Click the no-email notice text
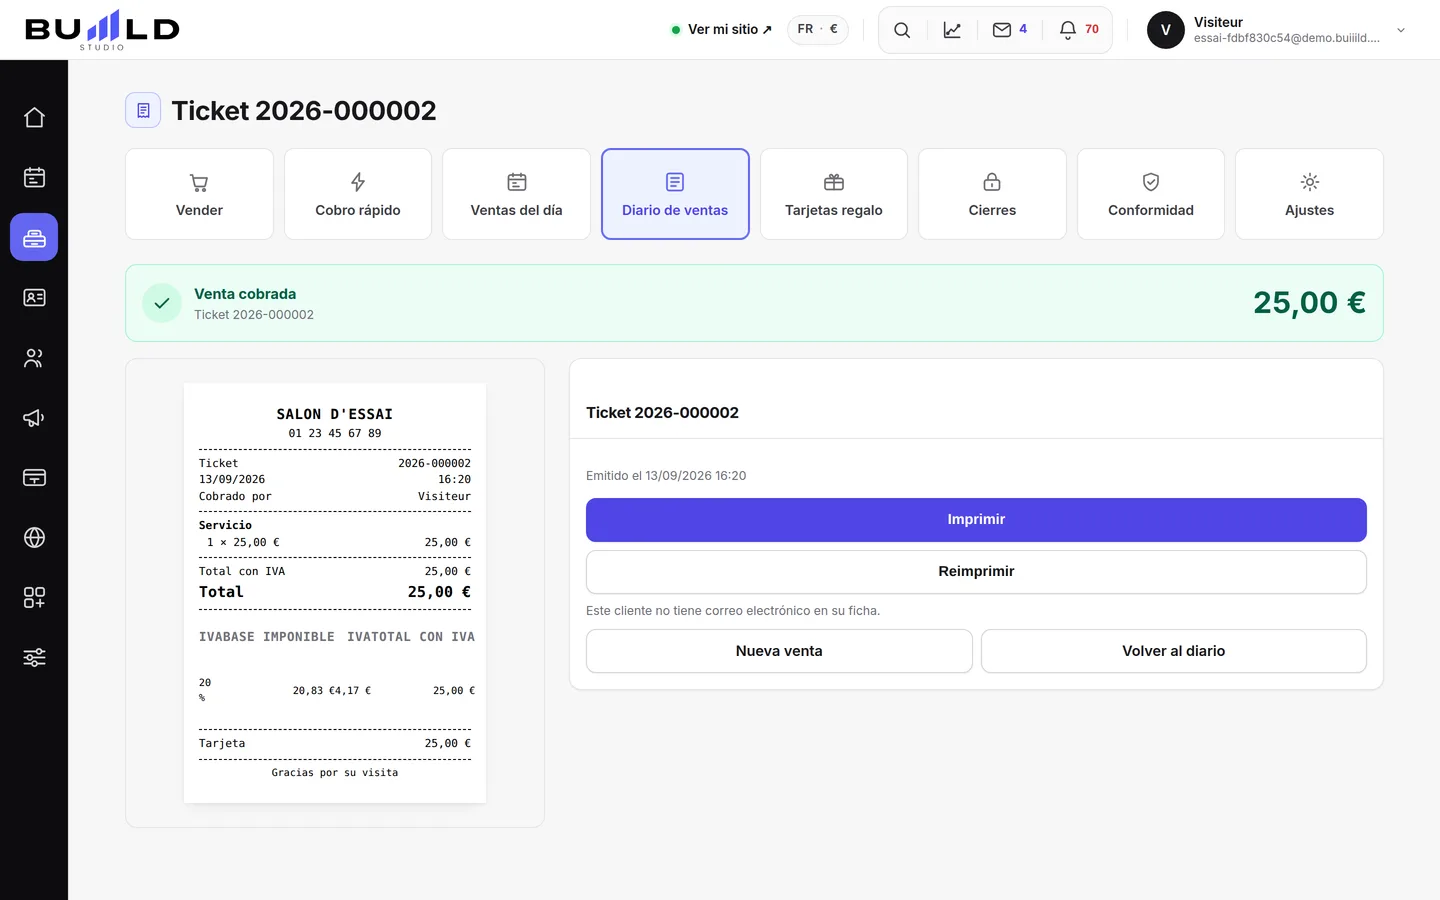 (733, 611)
